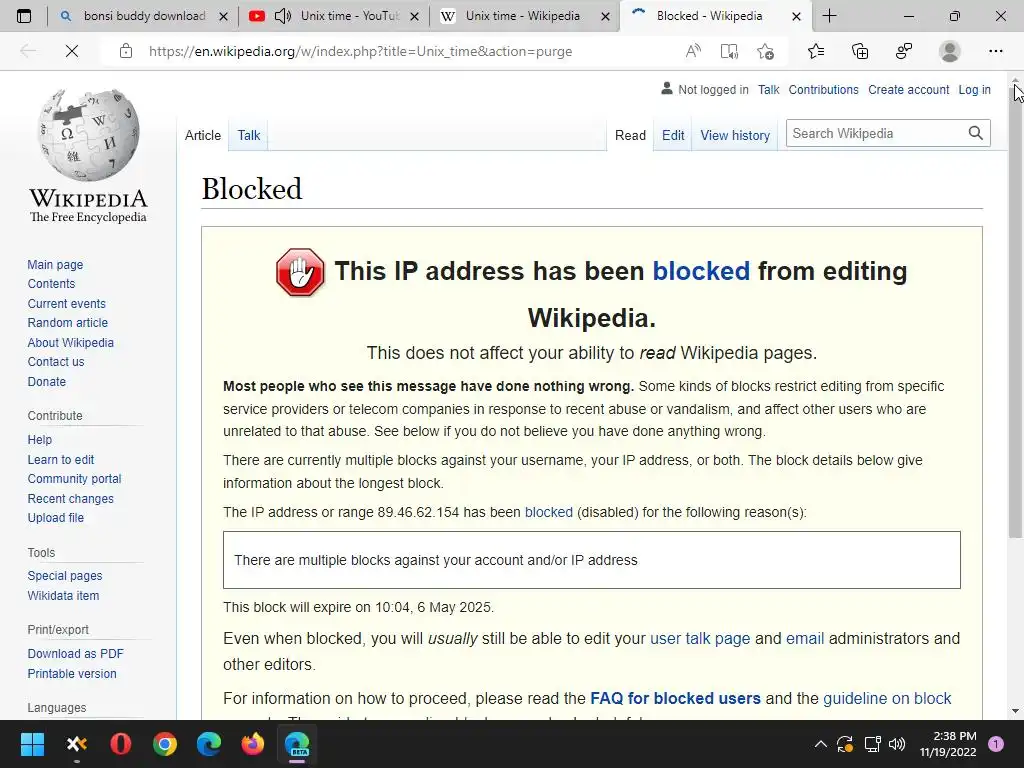Open Settings and more menu

click(x=995, y=51)
